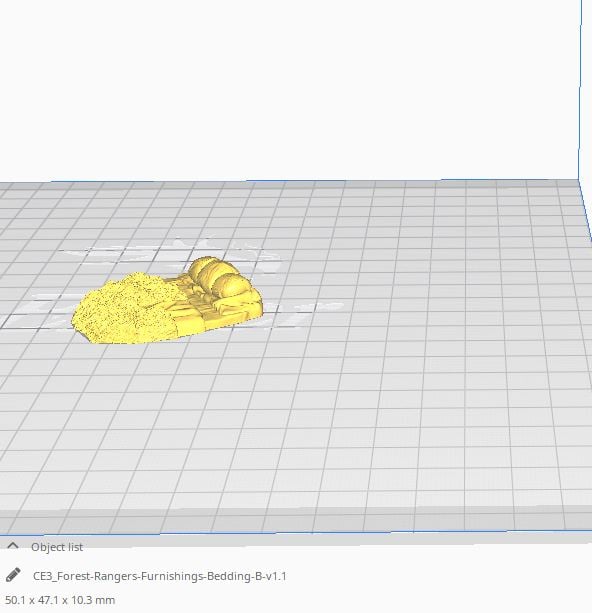Select the yellow bedding model on plate
Image resolution: width=592 pixels, height=613 pixels.
167,300
